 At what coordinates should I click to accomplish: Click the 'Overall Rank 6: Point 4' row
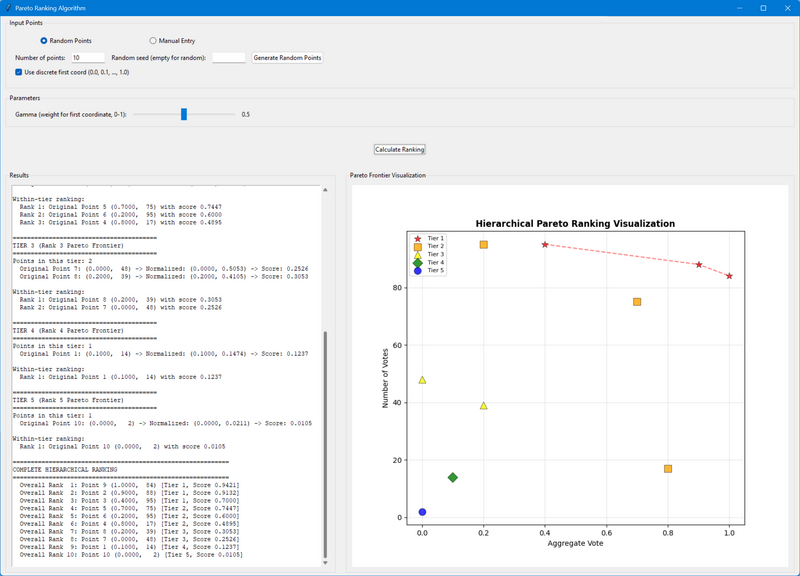click(130, 524)
